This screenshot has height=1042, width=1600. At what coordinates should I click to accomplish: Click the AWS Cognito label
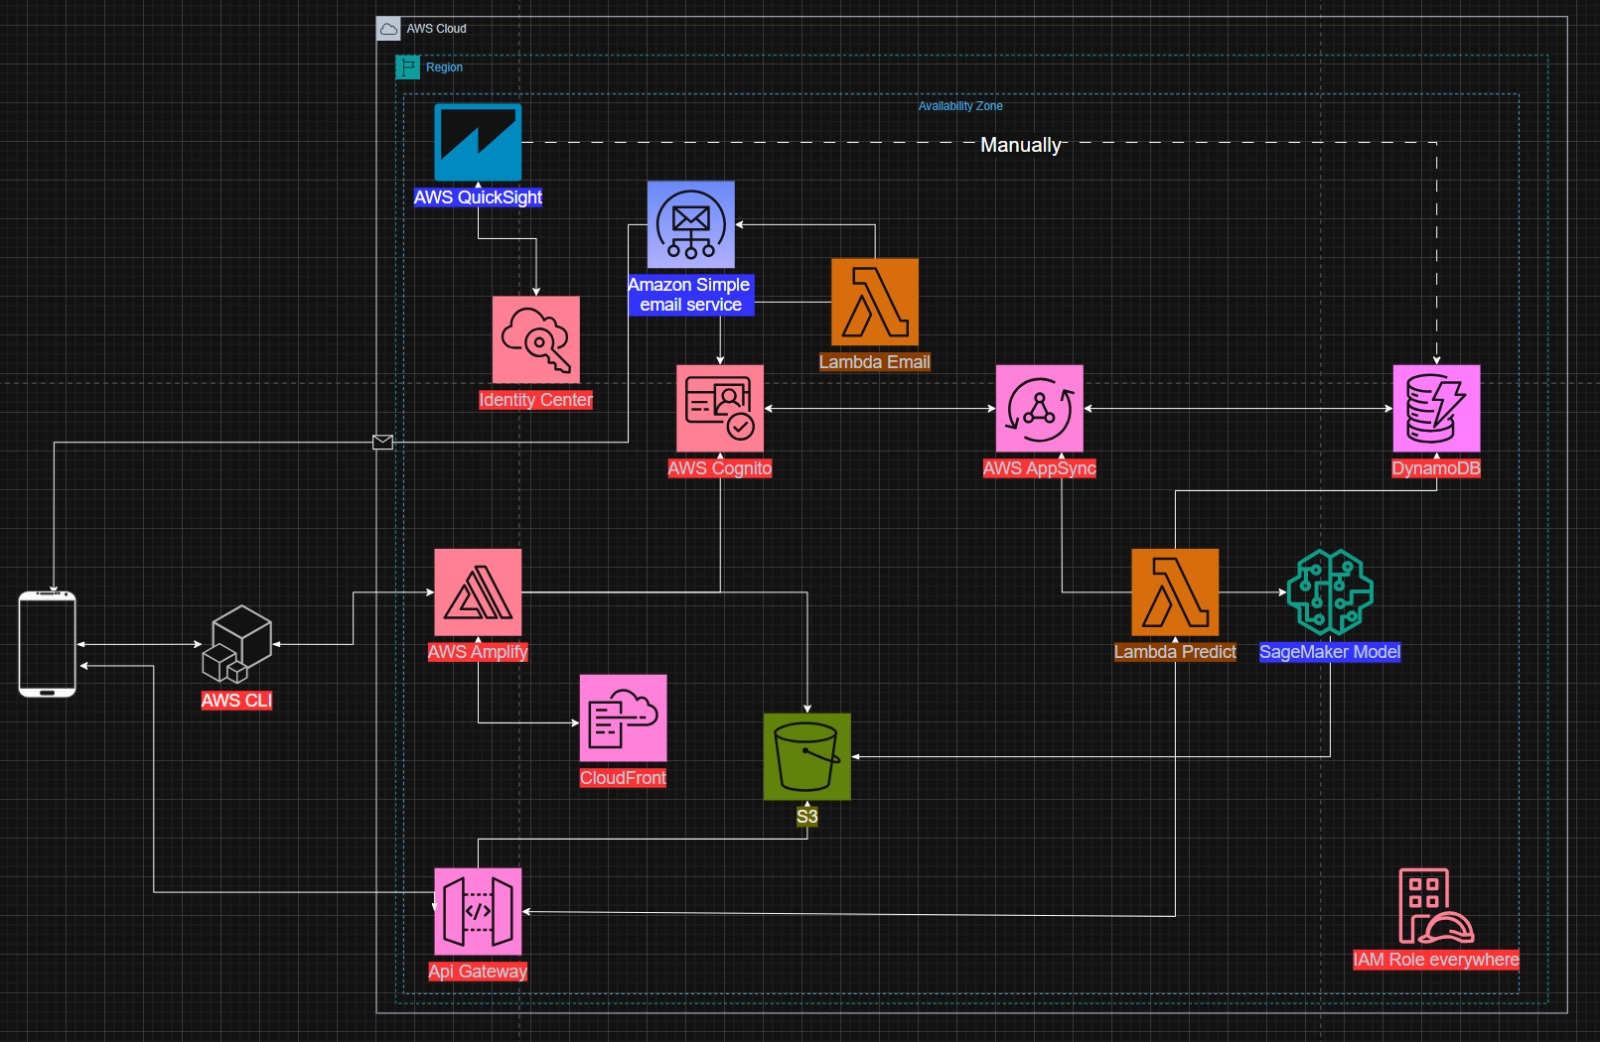coord(720,468)
